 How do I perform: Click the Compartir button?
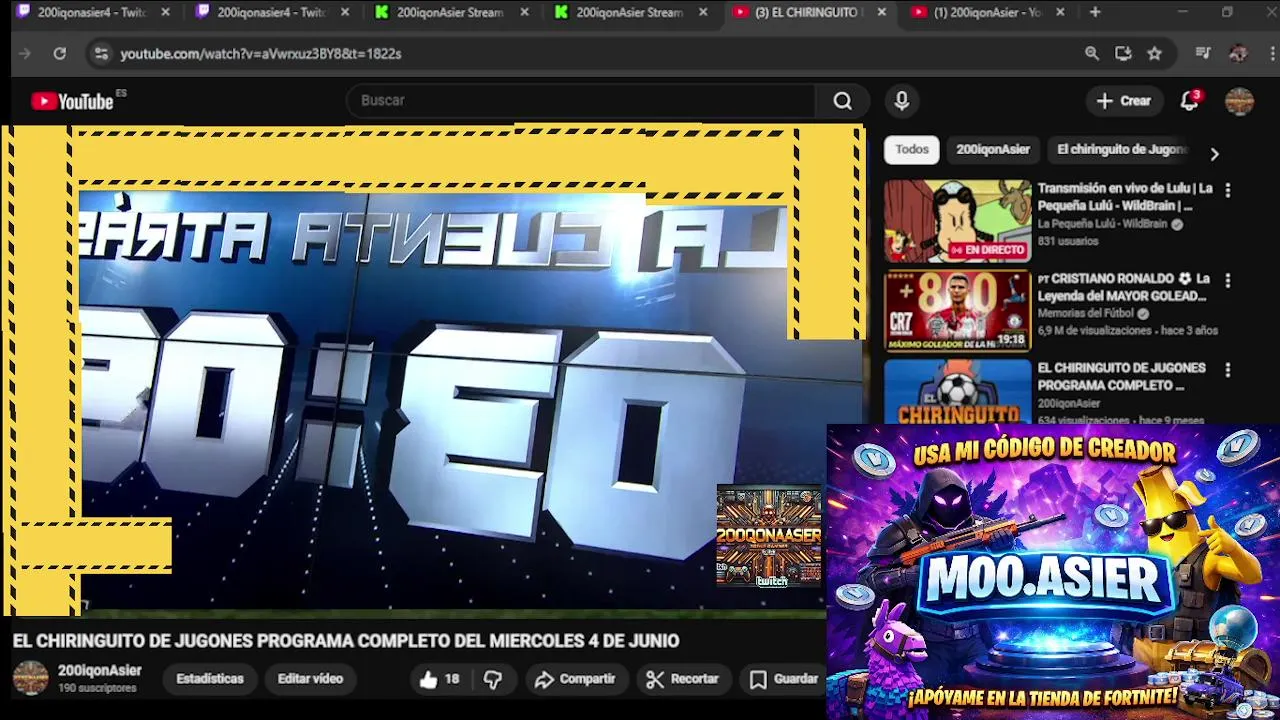pos(575,679)
